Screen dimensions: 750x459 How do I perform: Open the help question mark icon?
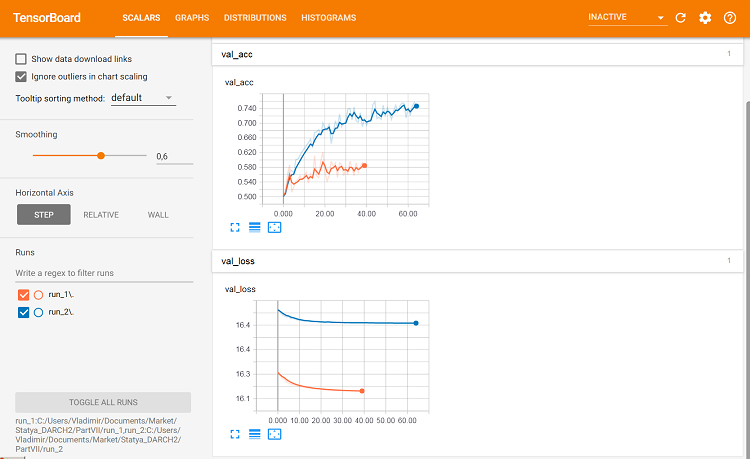(730, 18)
